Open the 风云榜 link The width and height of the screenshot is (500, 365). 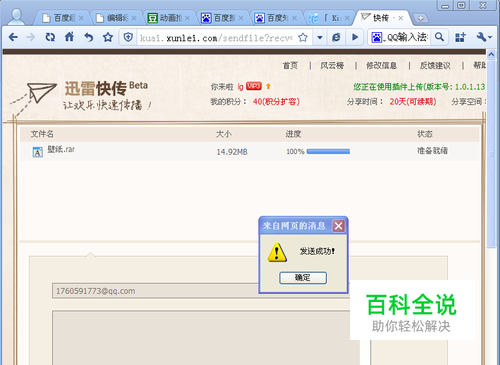point(332,65)
